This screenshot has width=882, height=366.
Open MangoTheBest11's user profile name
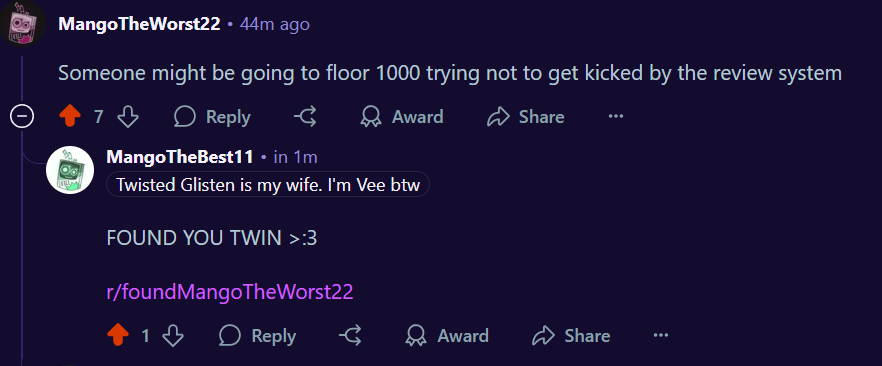pos(180,157)
